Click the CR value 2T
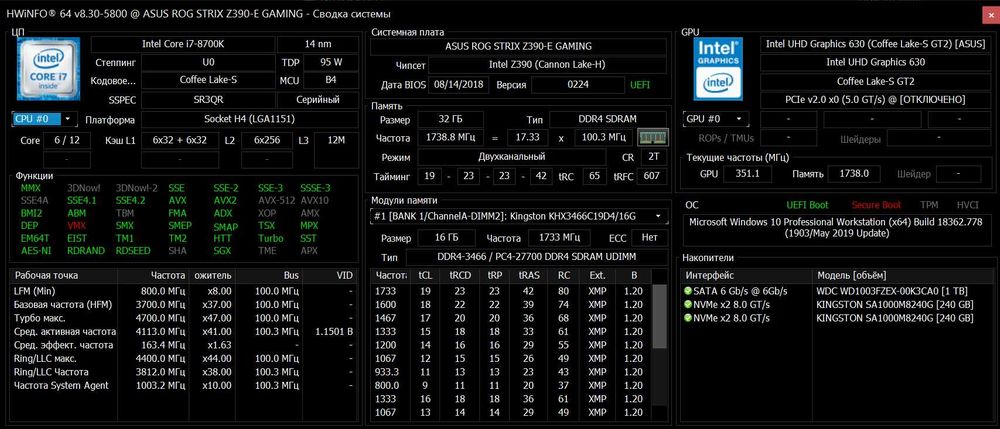This screenshot has height=429, width=1000. pos(653,157)
